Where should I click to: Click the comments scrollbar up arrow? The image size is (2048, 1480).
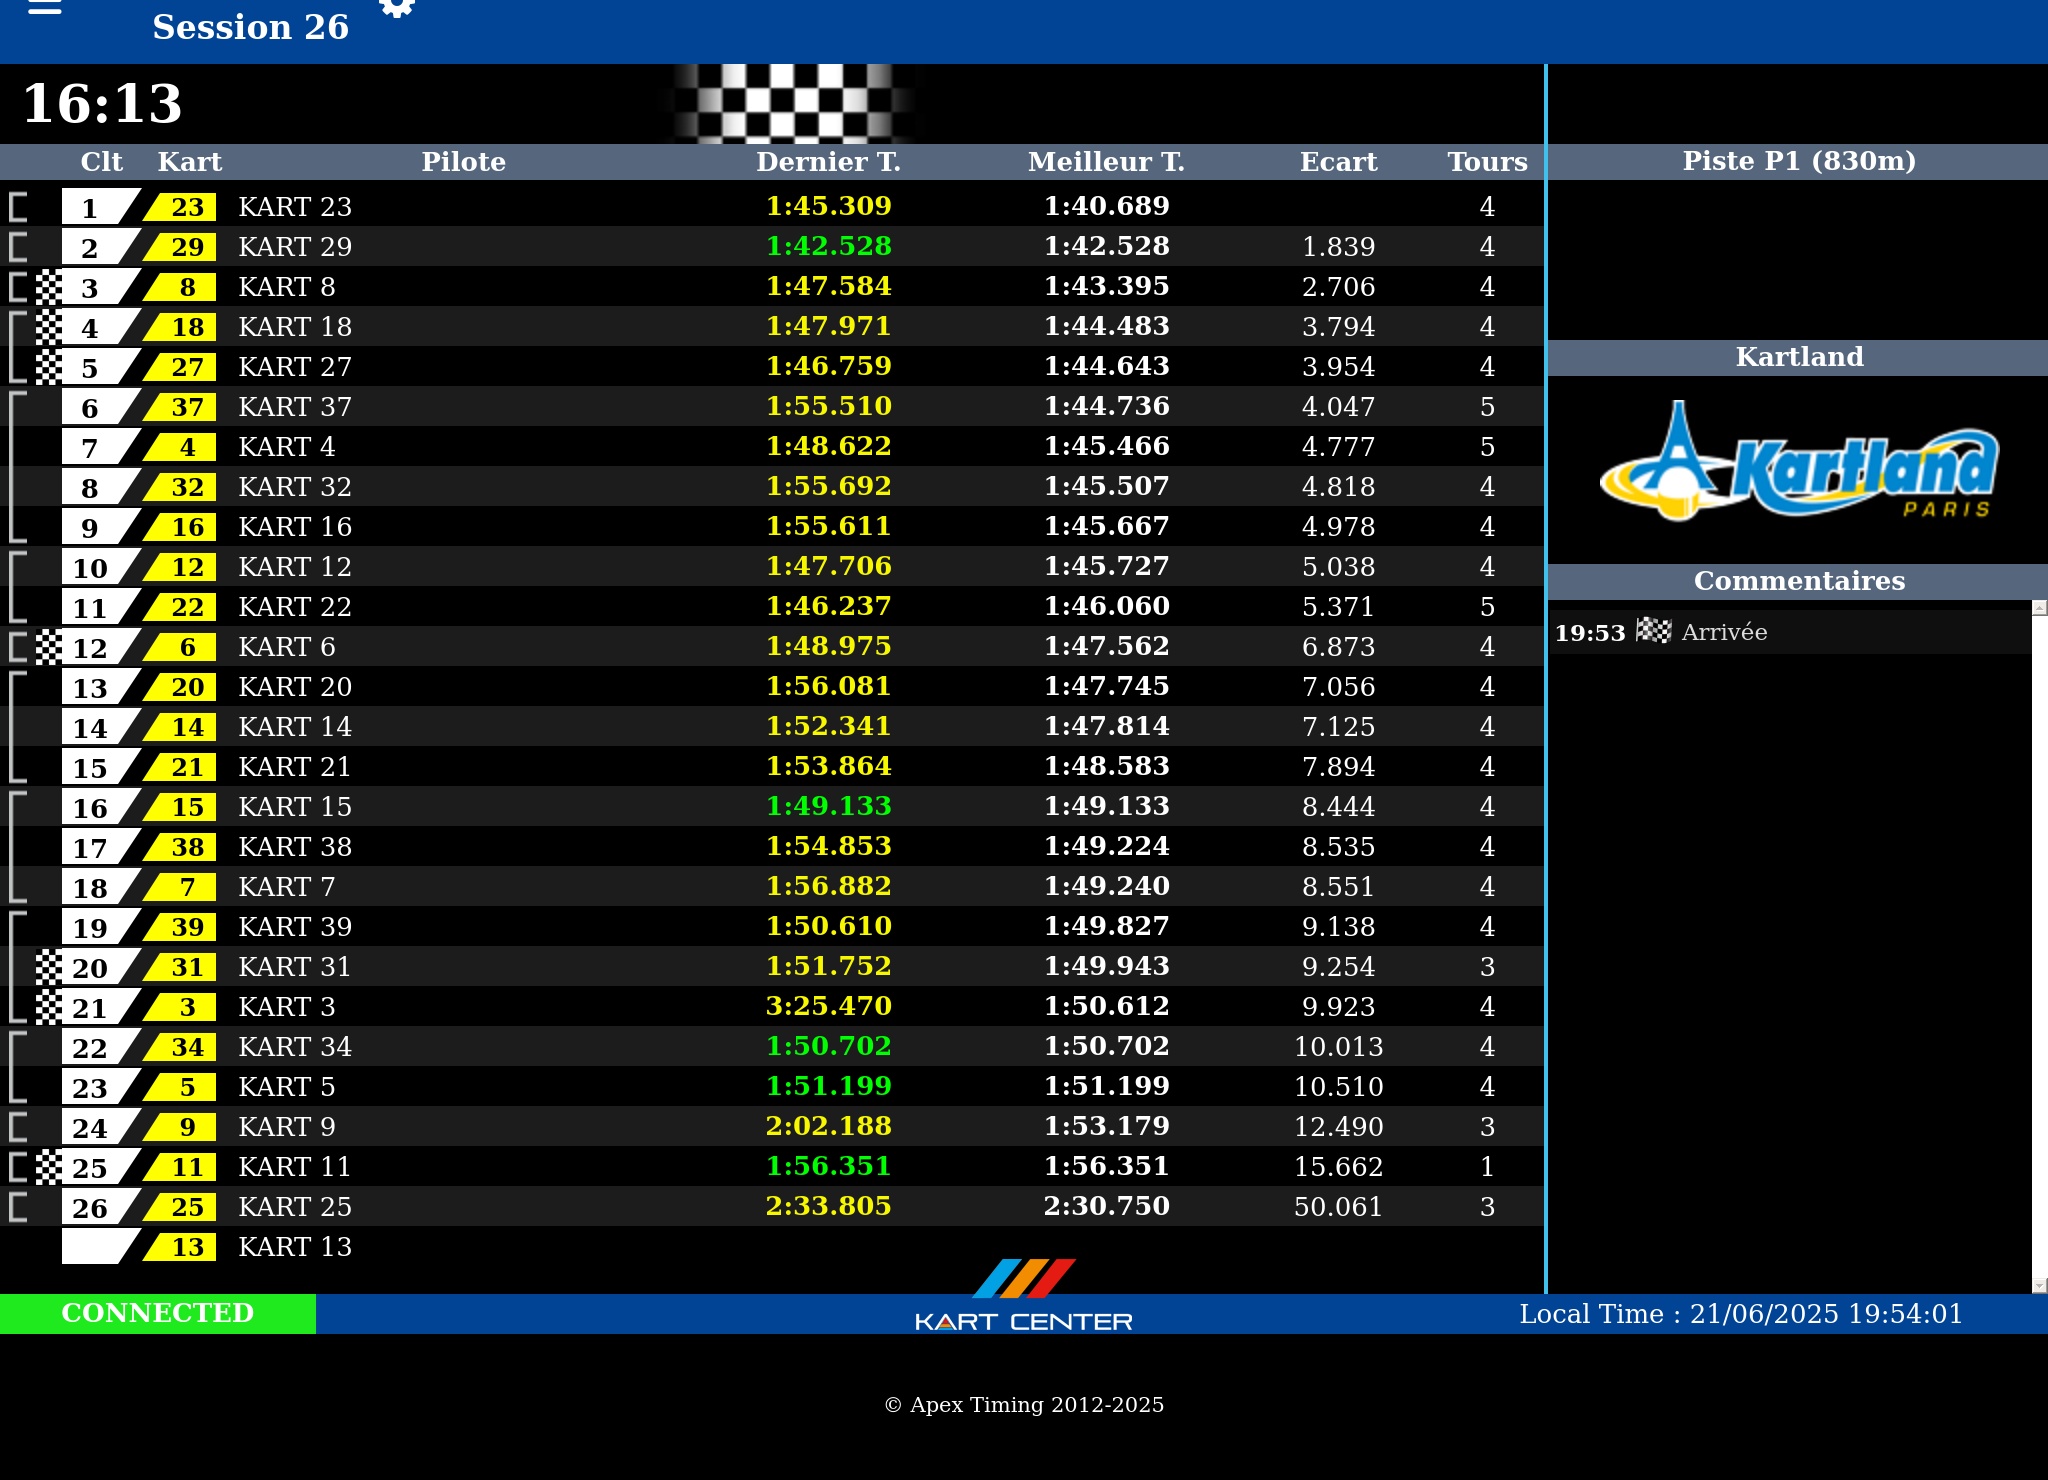tap(2039, 608)
